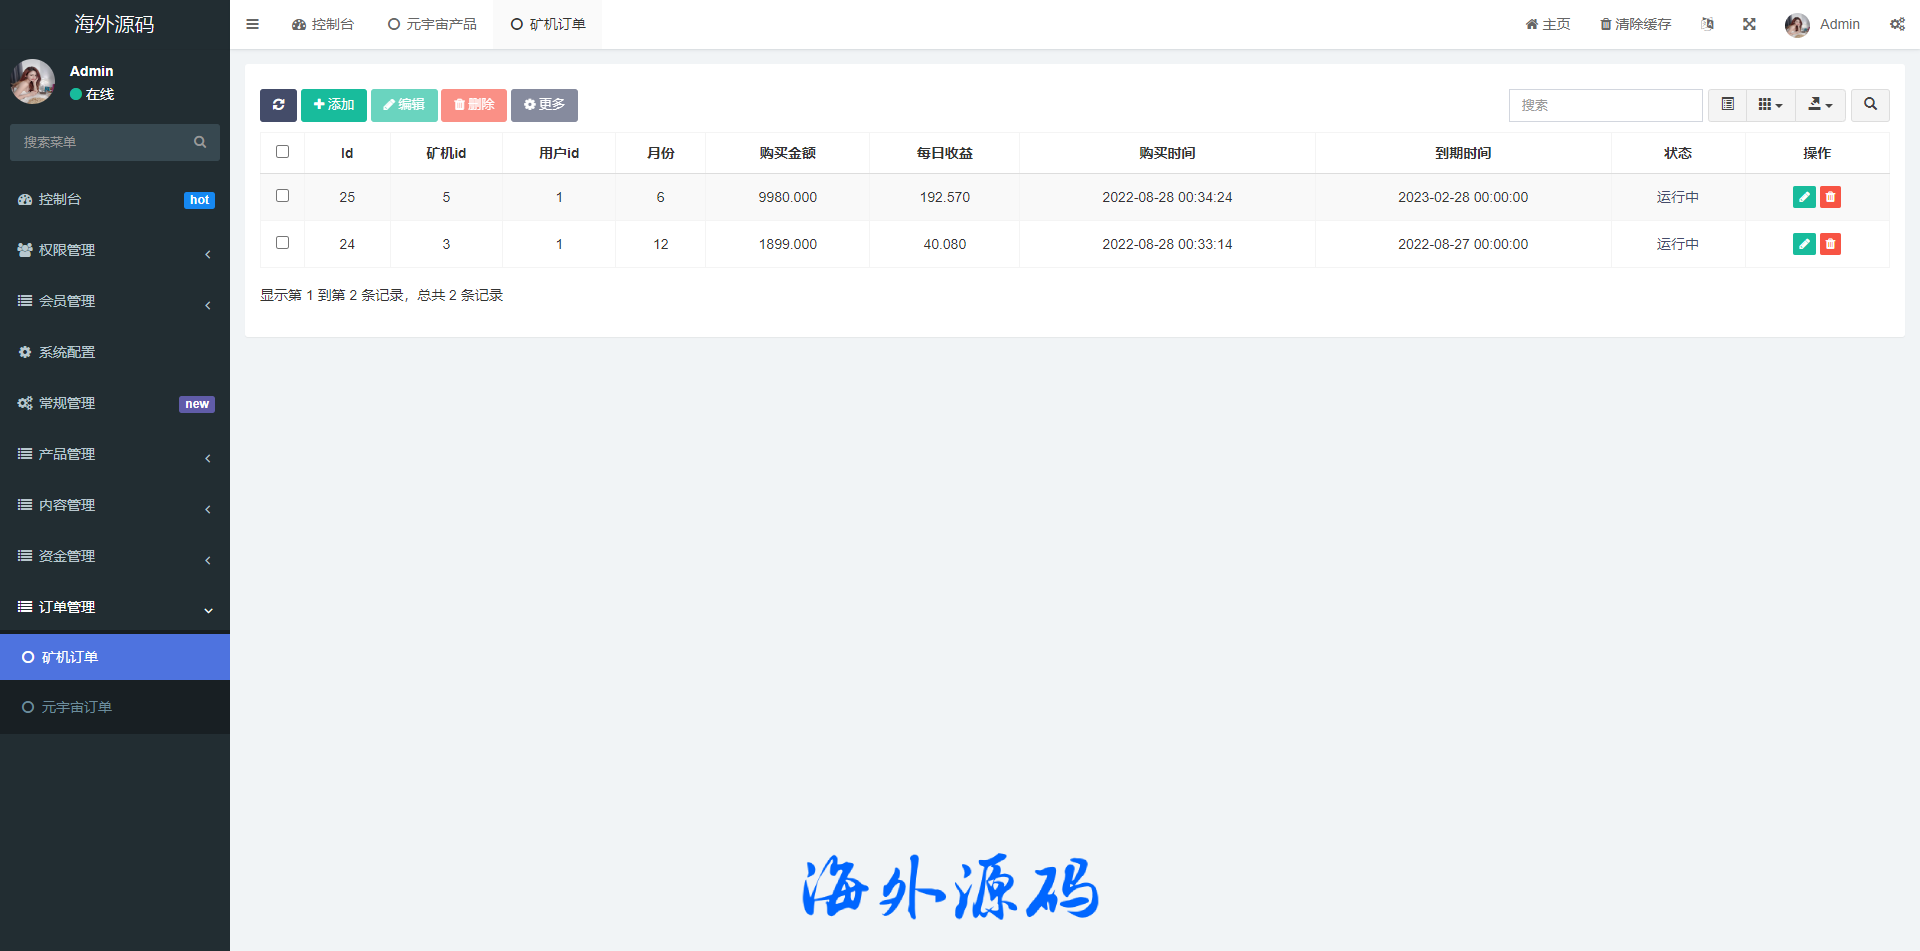Click the table 搜索 input field
This screenshot has height=951, width=1920.
point(1605,105)
